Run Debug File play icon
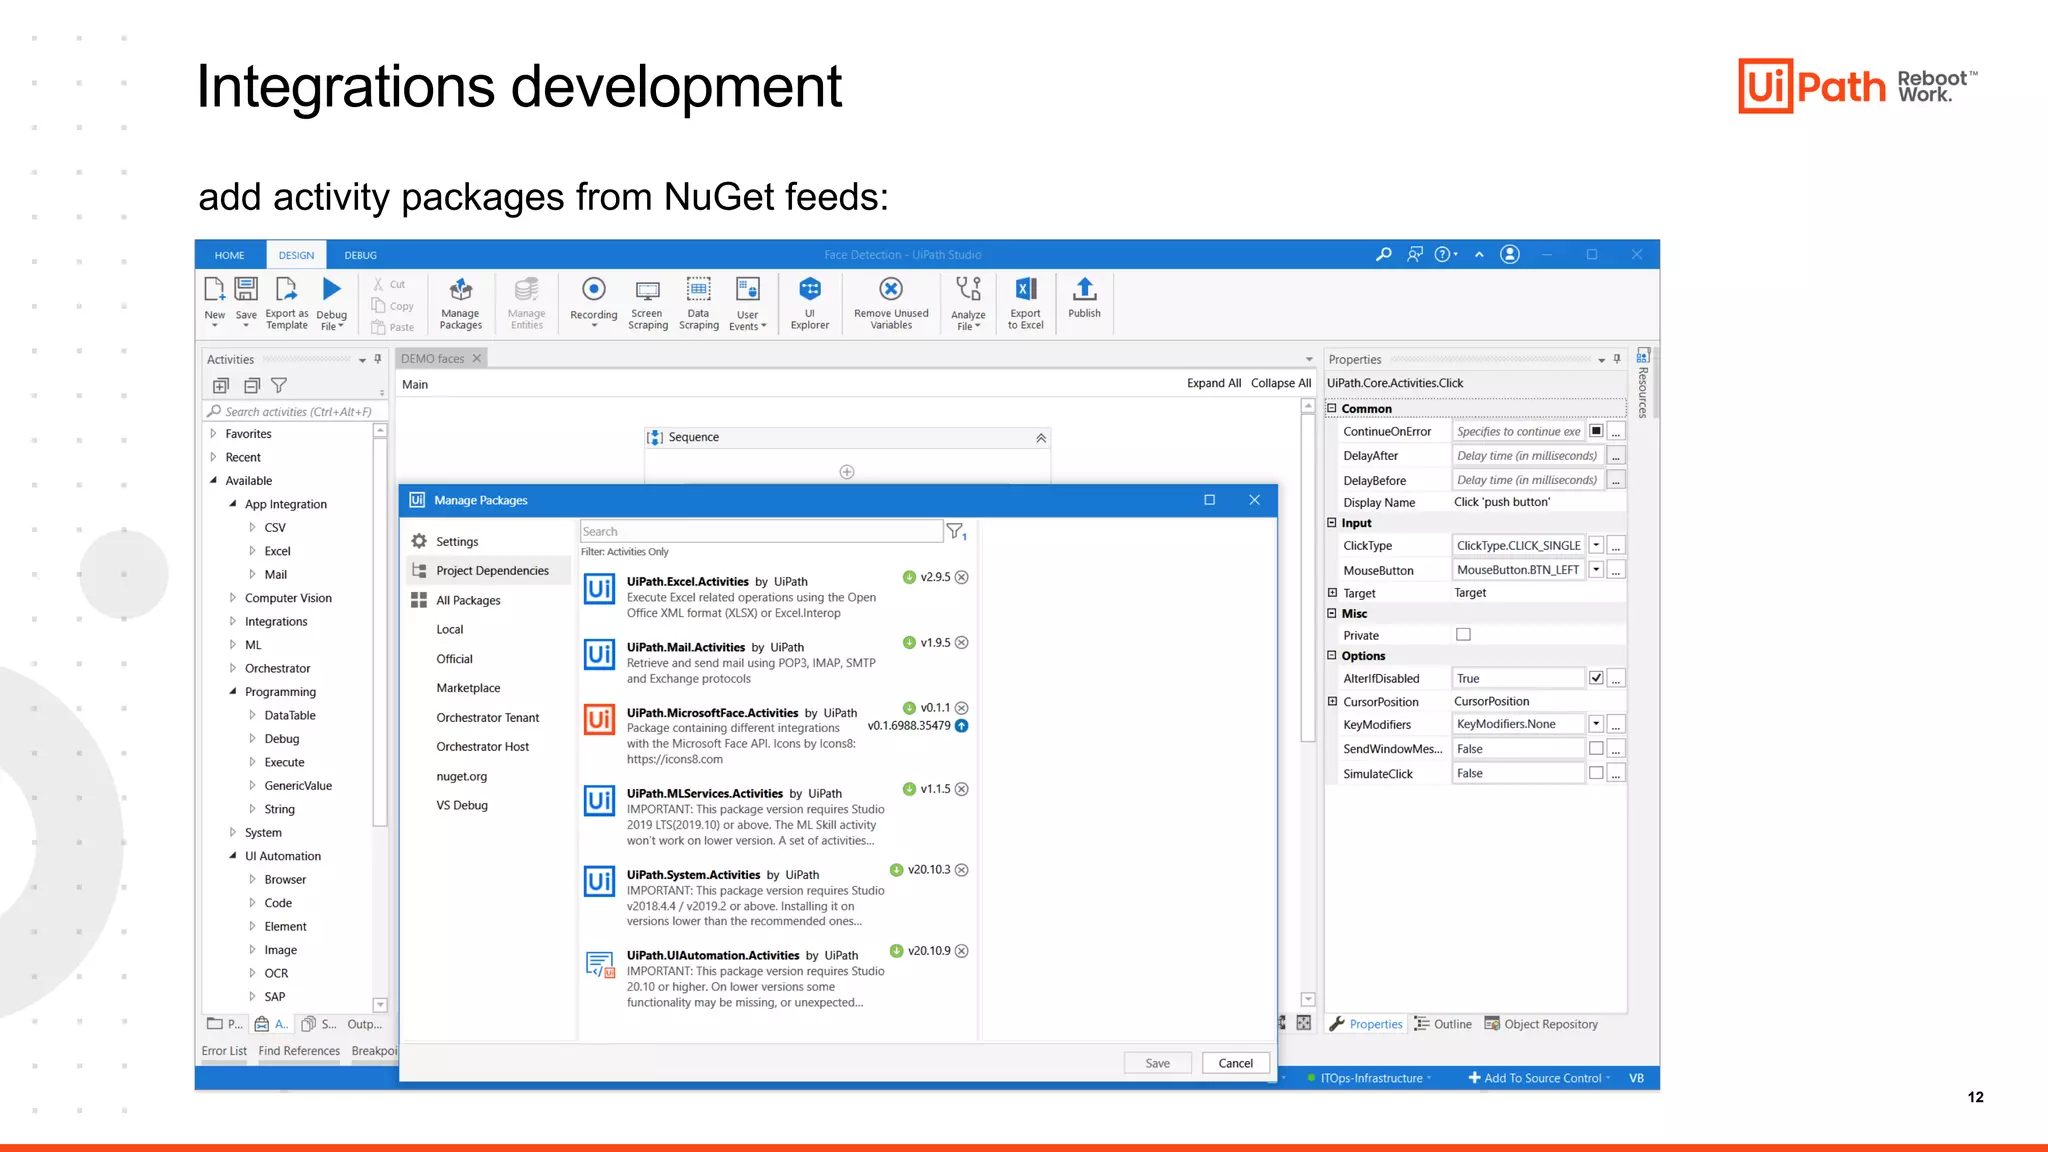2048x1152 pixels. pos(331,290)
